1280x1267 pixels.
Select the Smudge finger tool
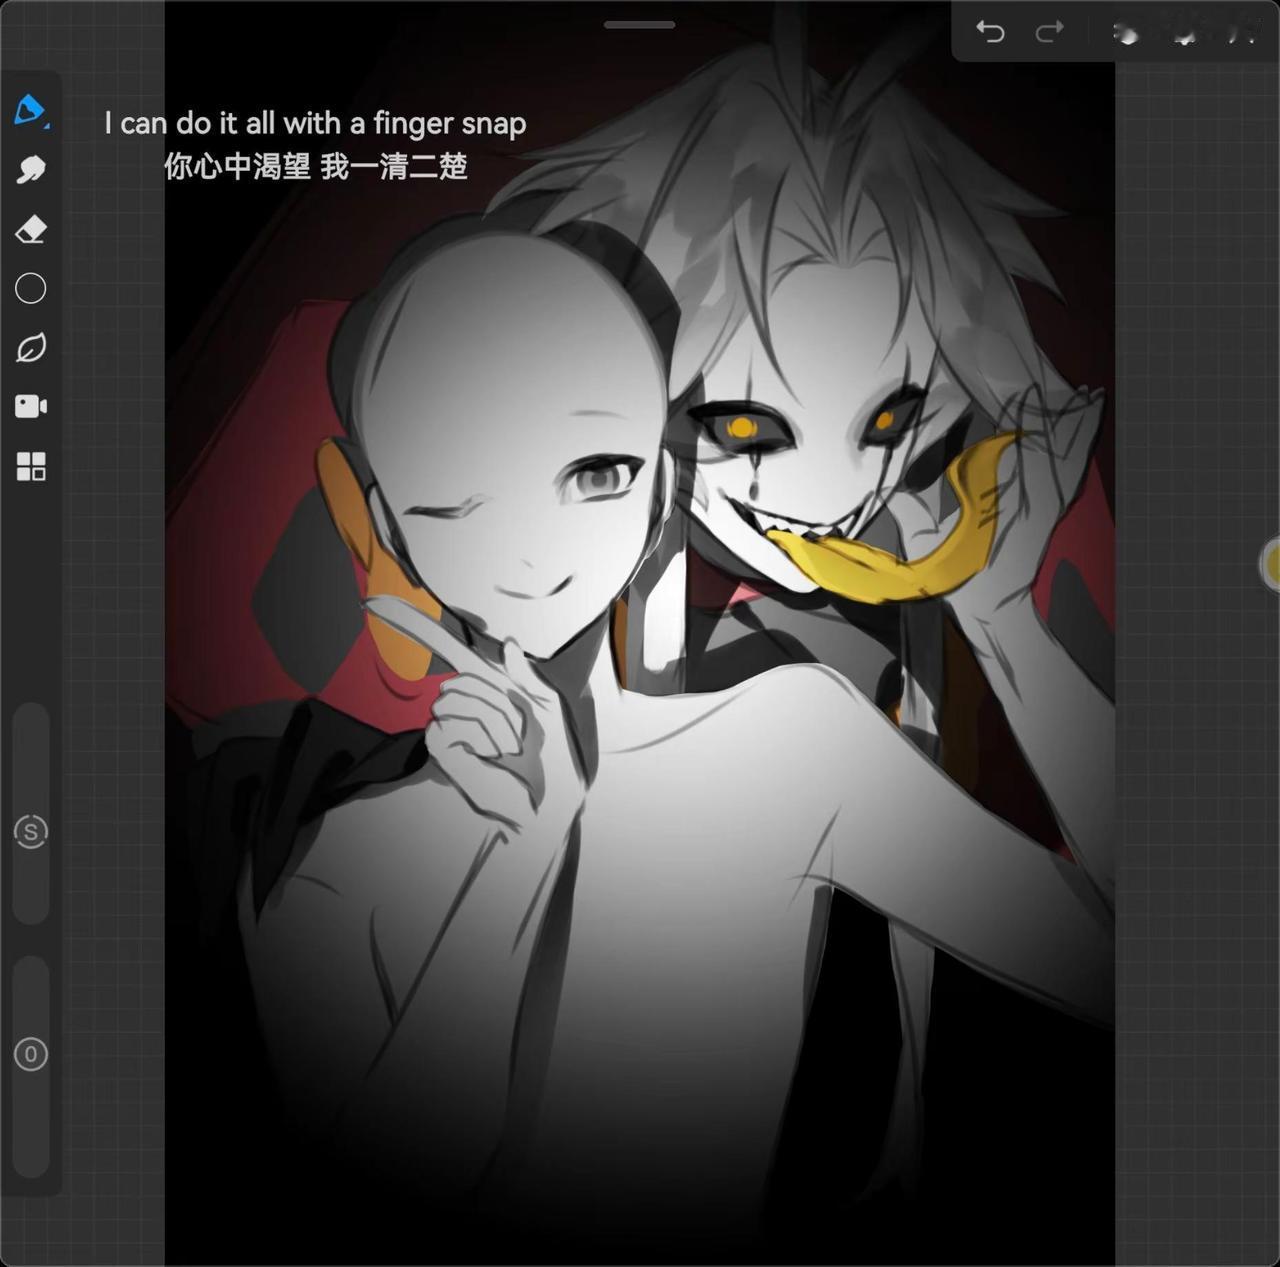point(30,169)
